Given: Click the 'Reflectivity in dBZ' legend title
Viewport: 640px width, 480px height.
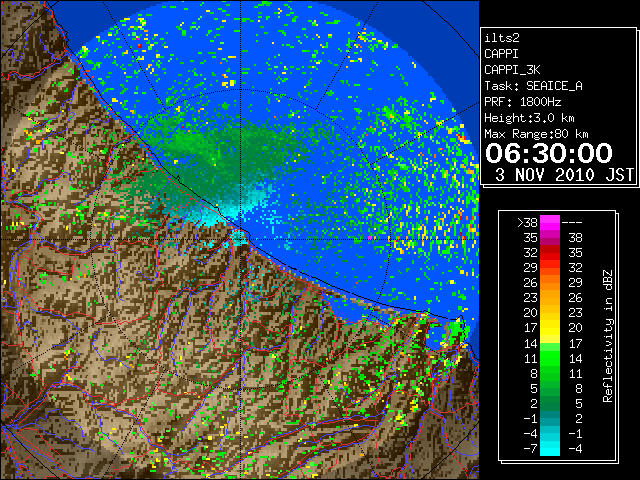Looking at the screenshot, I should click(607, 336).
